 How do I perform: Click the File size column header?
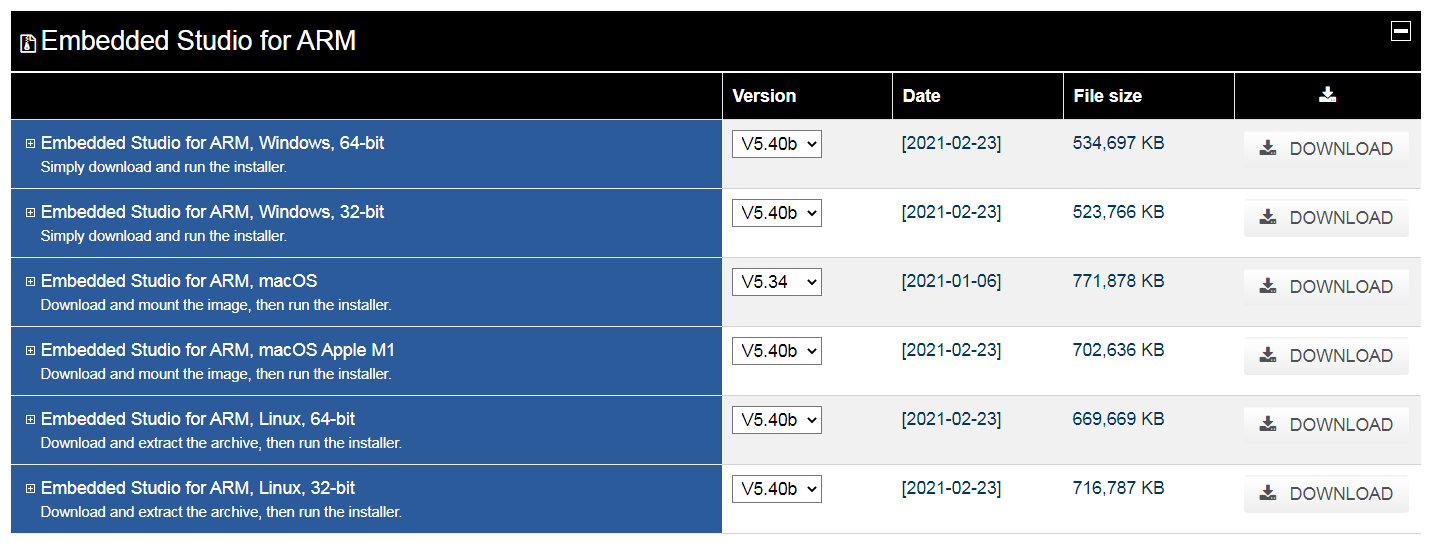click(x=1107, y=96)
